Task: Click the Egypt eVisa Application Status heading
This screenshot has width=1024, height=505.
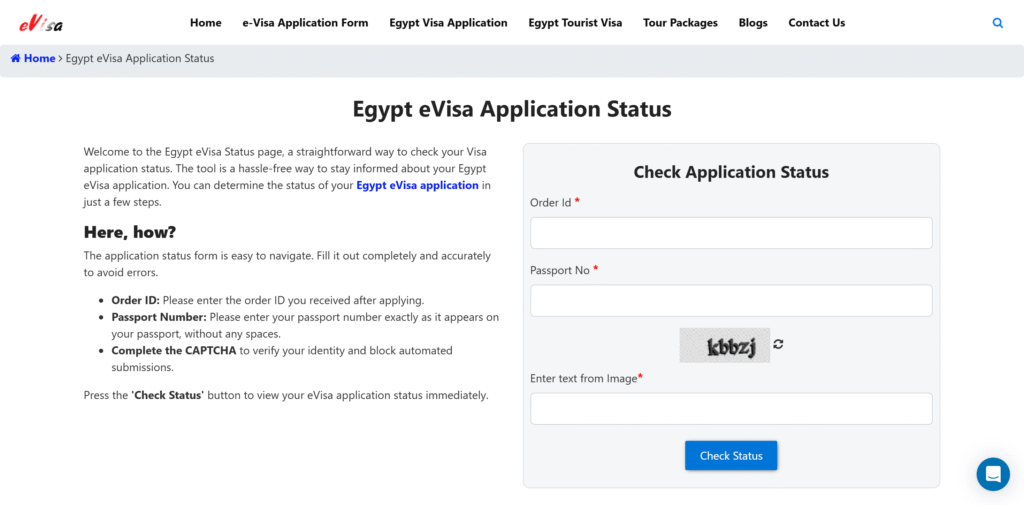Action: pos(512,109)
